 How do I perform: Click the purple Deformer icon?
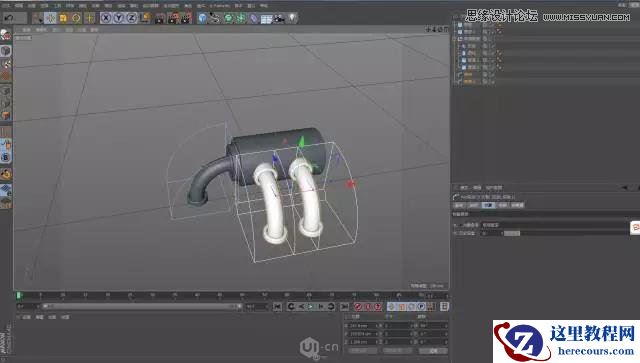253,18
